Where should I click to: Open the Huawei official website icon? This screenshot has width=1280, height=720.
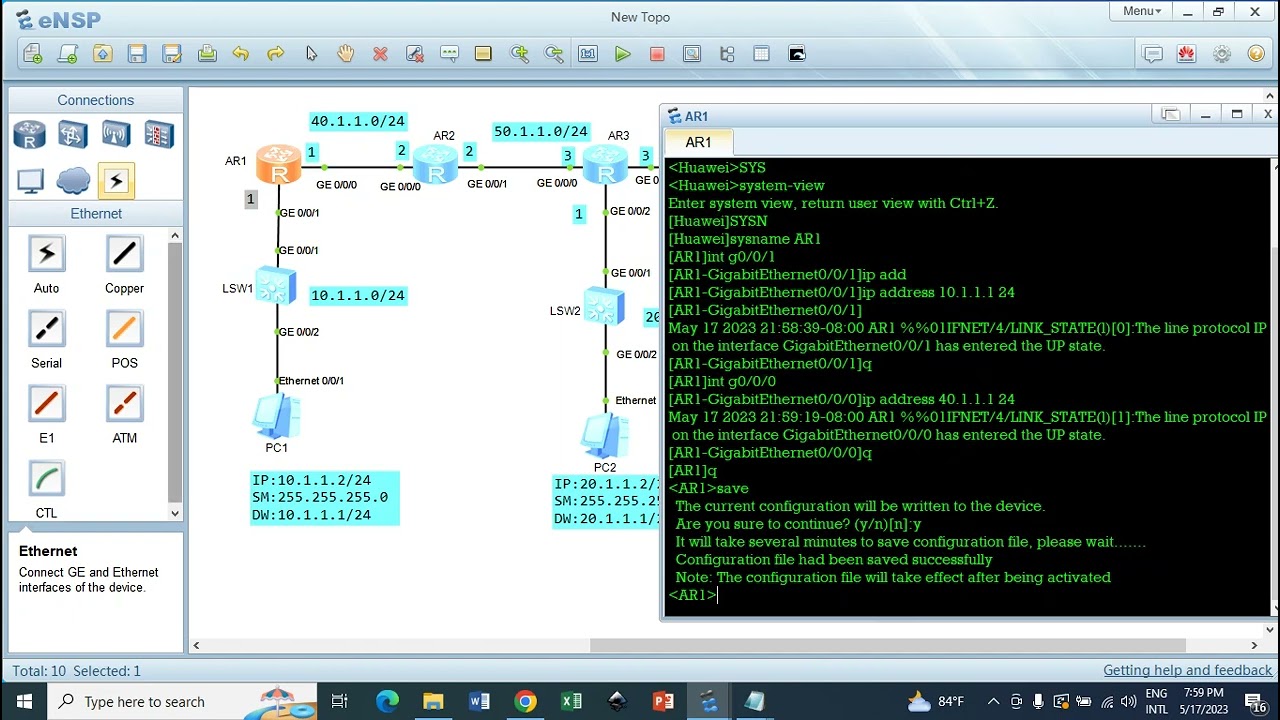click(1186, 54)
